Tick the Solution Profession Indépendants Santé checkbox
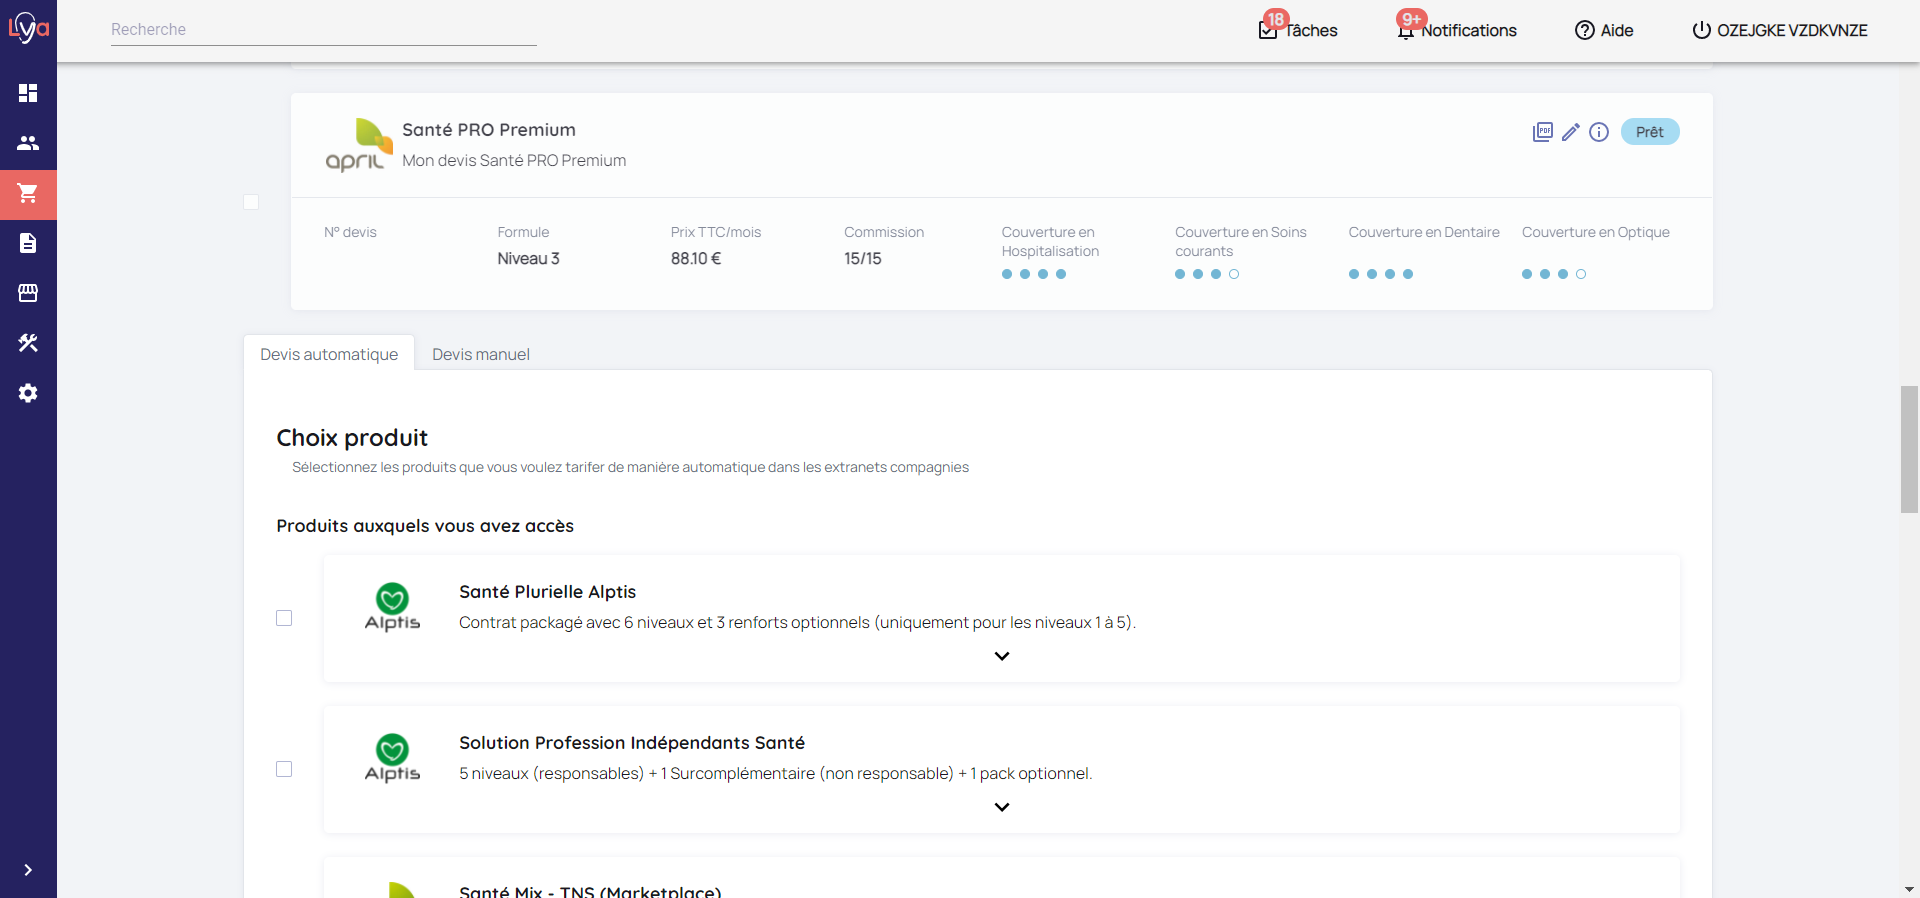Image resolution: width=1920 pixels, height=898 pixels. pos(284,769)
